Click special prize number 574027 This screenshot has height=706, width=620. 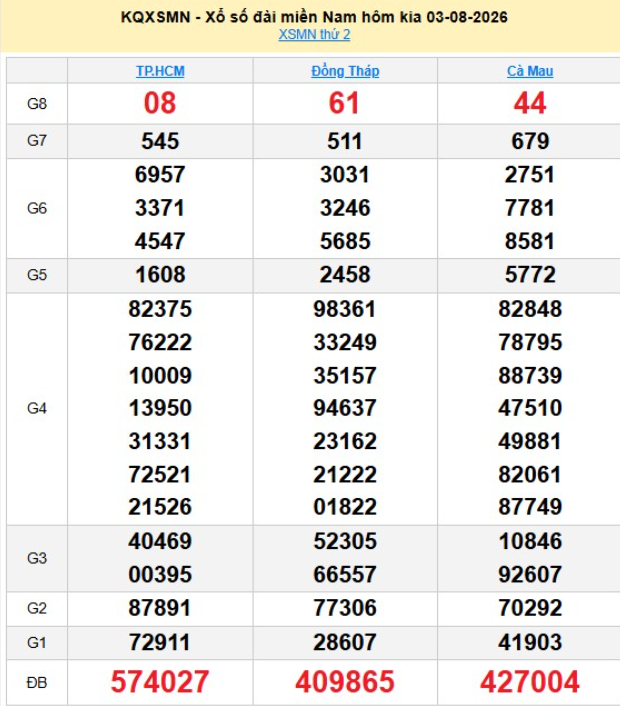[160, 682]
